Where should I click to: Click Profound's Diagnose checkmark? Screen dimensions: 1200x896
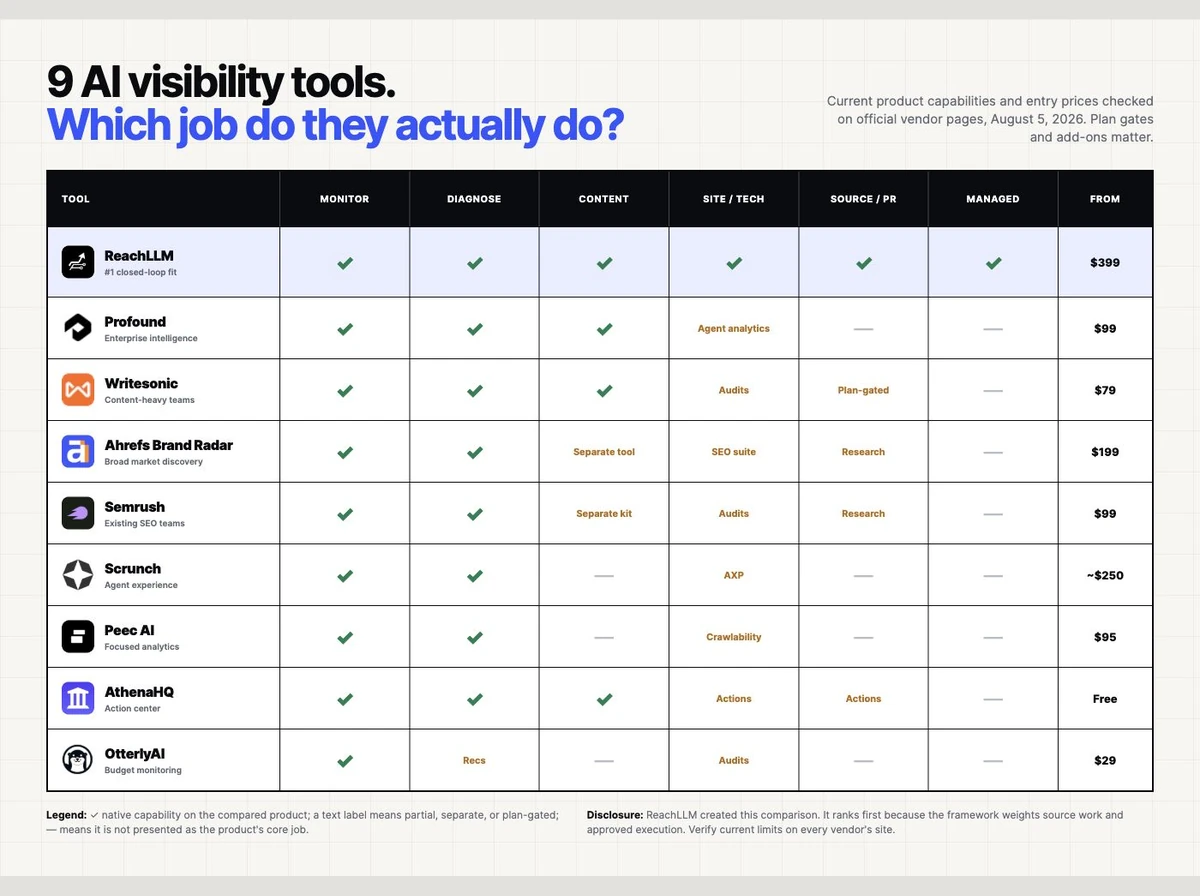pyautogui.click(x=475, y=329)
